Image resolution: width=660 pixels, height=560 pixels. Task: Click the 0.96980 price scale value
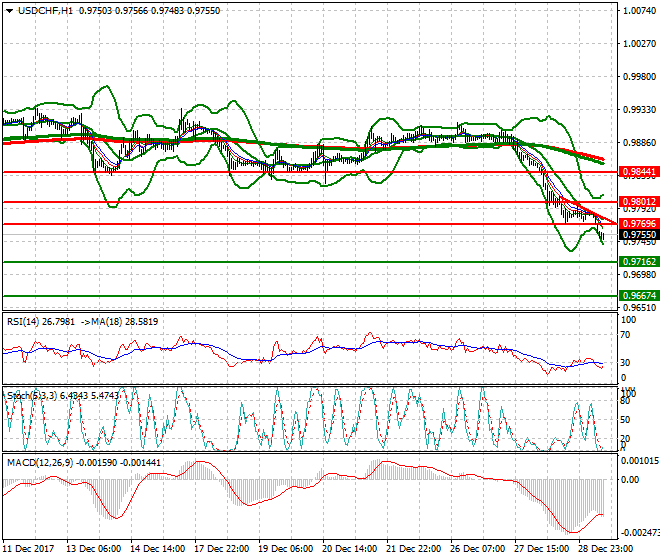[639, 275]
